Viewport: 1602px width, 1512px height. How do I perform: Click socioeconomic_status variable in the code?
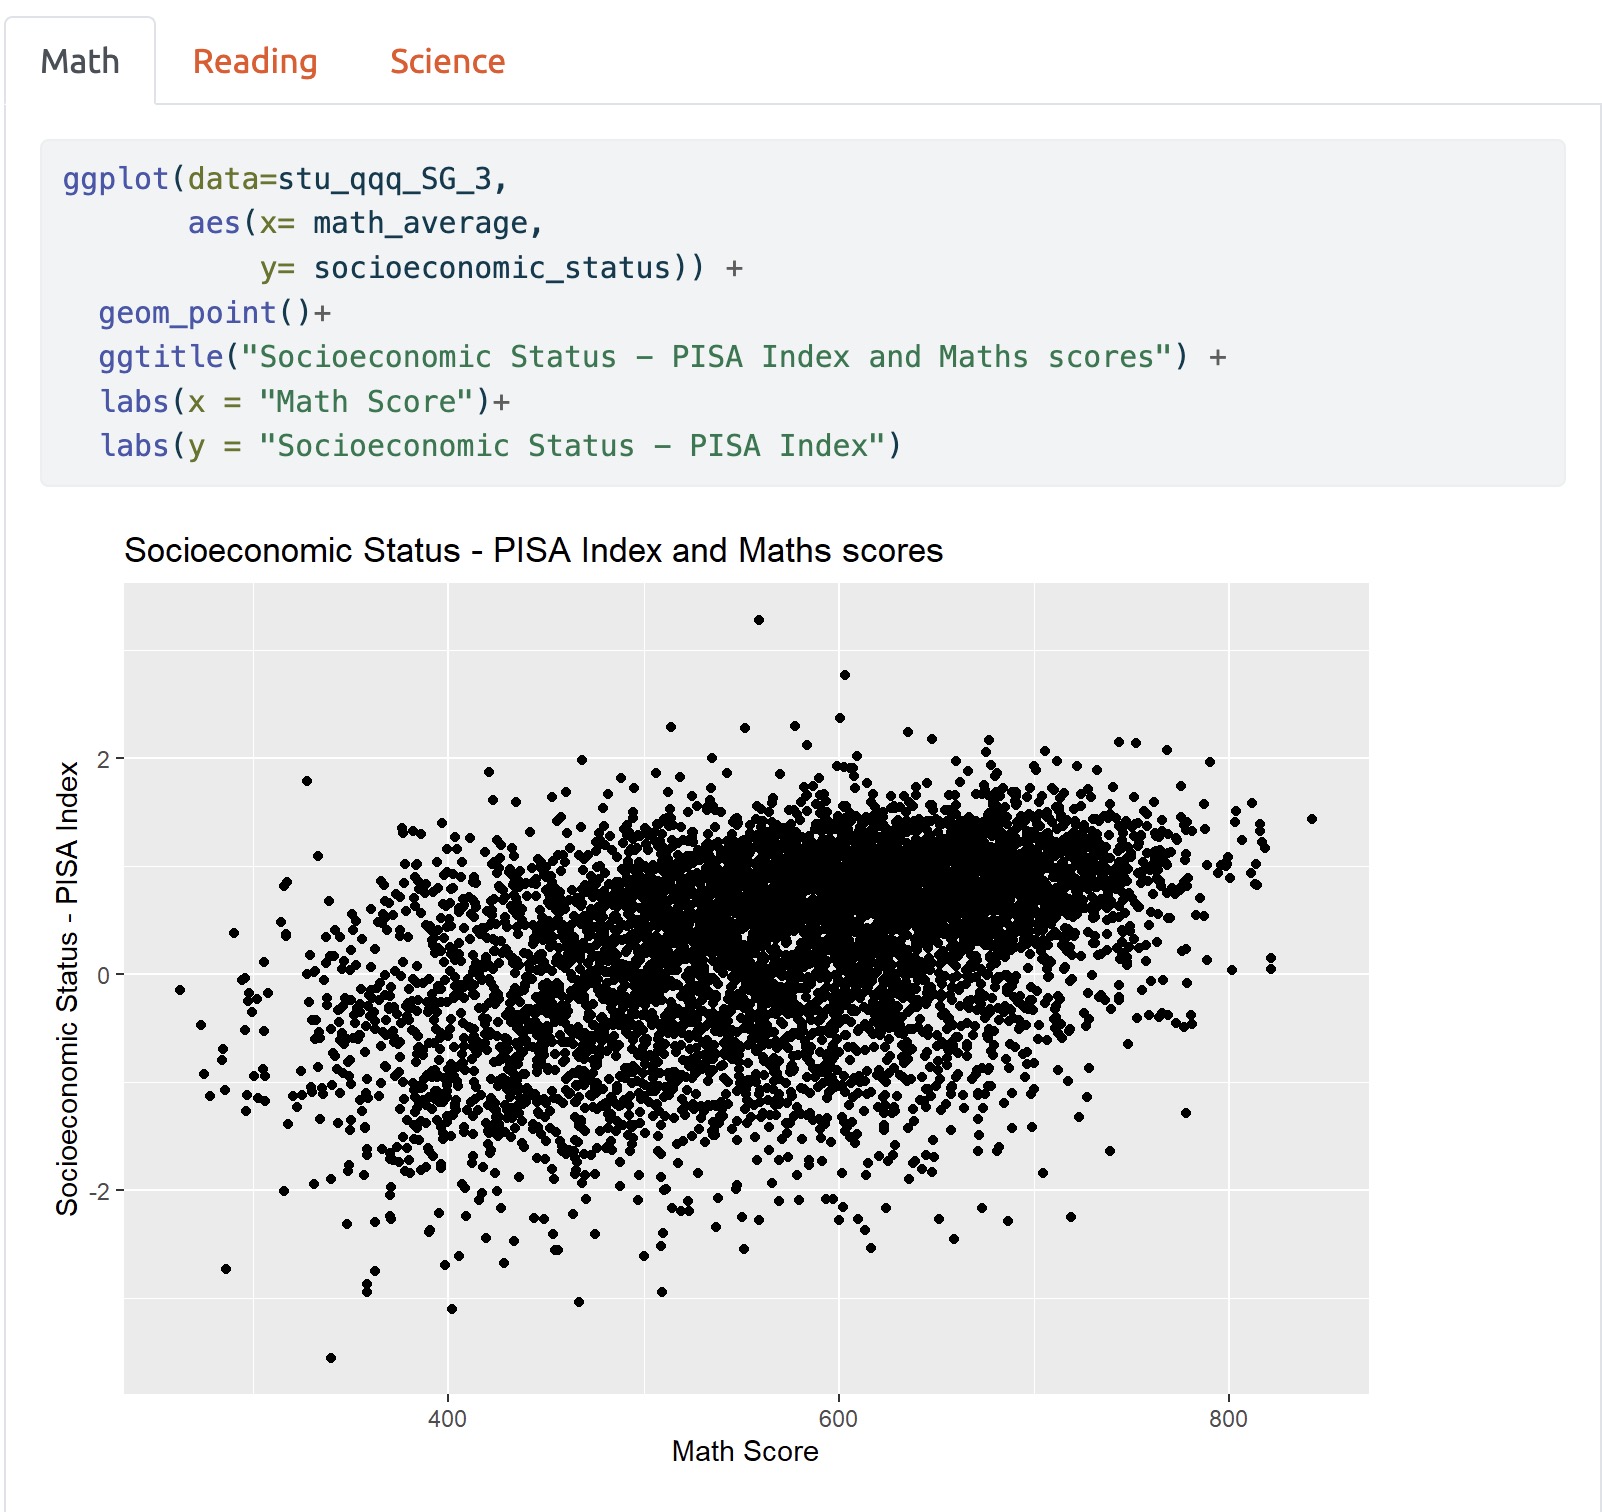click(492, 268)
